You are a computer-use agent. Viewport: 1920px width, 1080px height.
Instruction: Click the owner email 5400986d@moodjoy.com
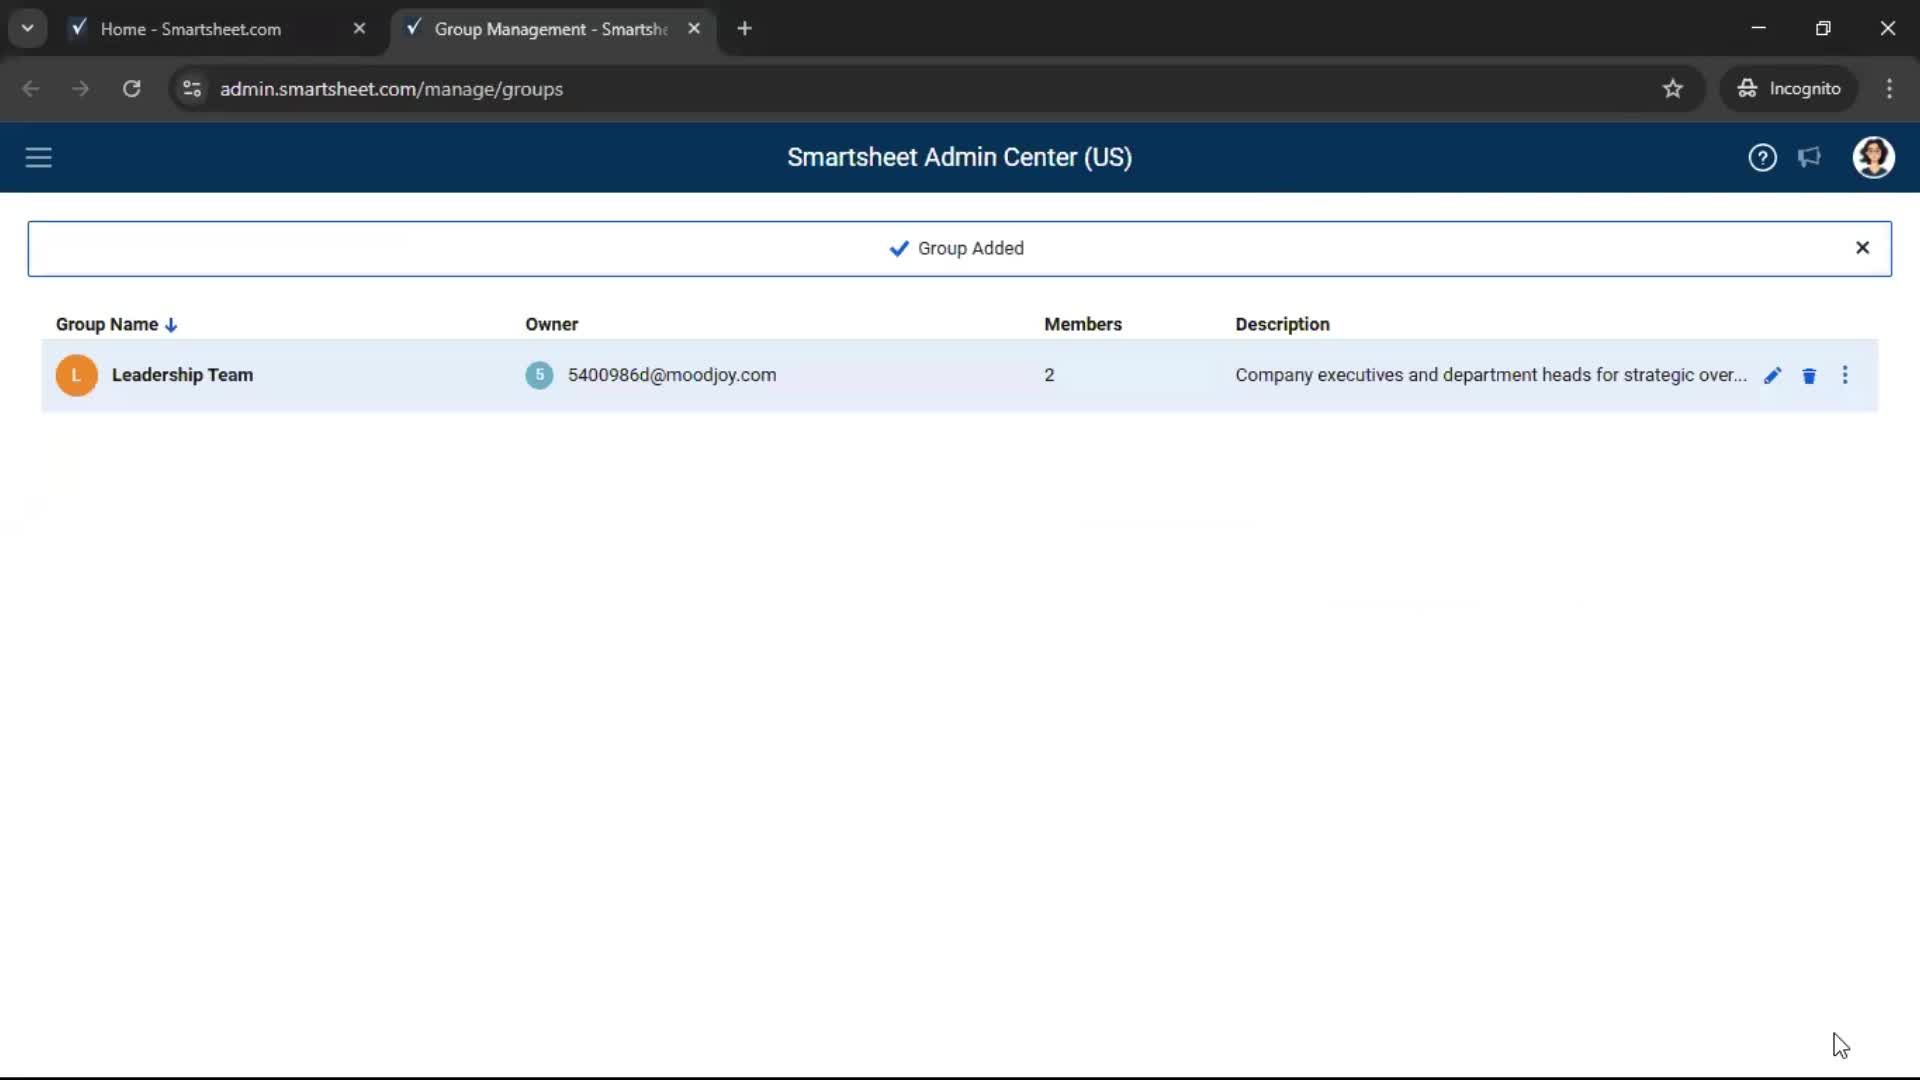point(672,375)
